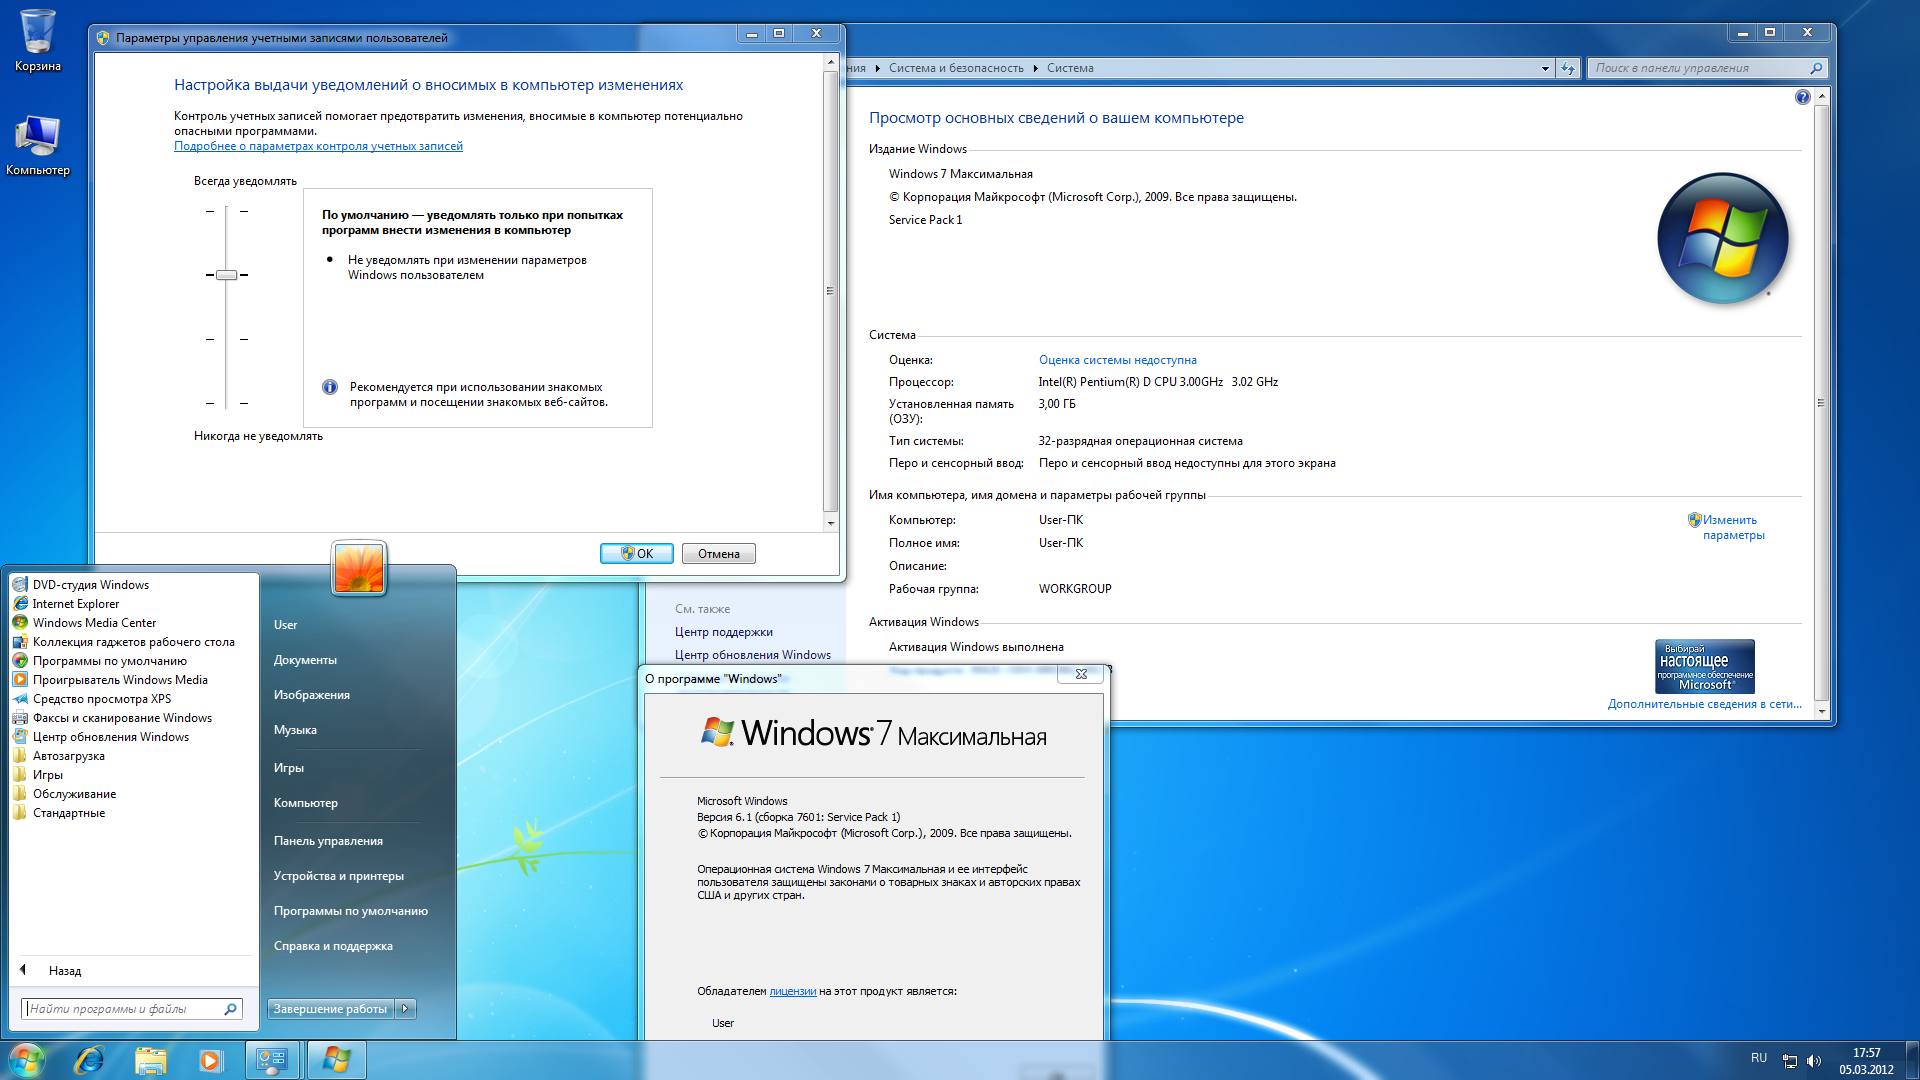Click the volume speaker tray icon
Viewport: 1920px width, 1080px height.
pos(1814,1061)
